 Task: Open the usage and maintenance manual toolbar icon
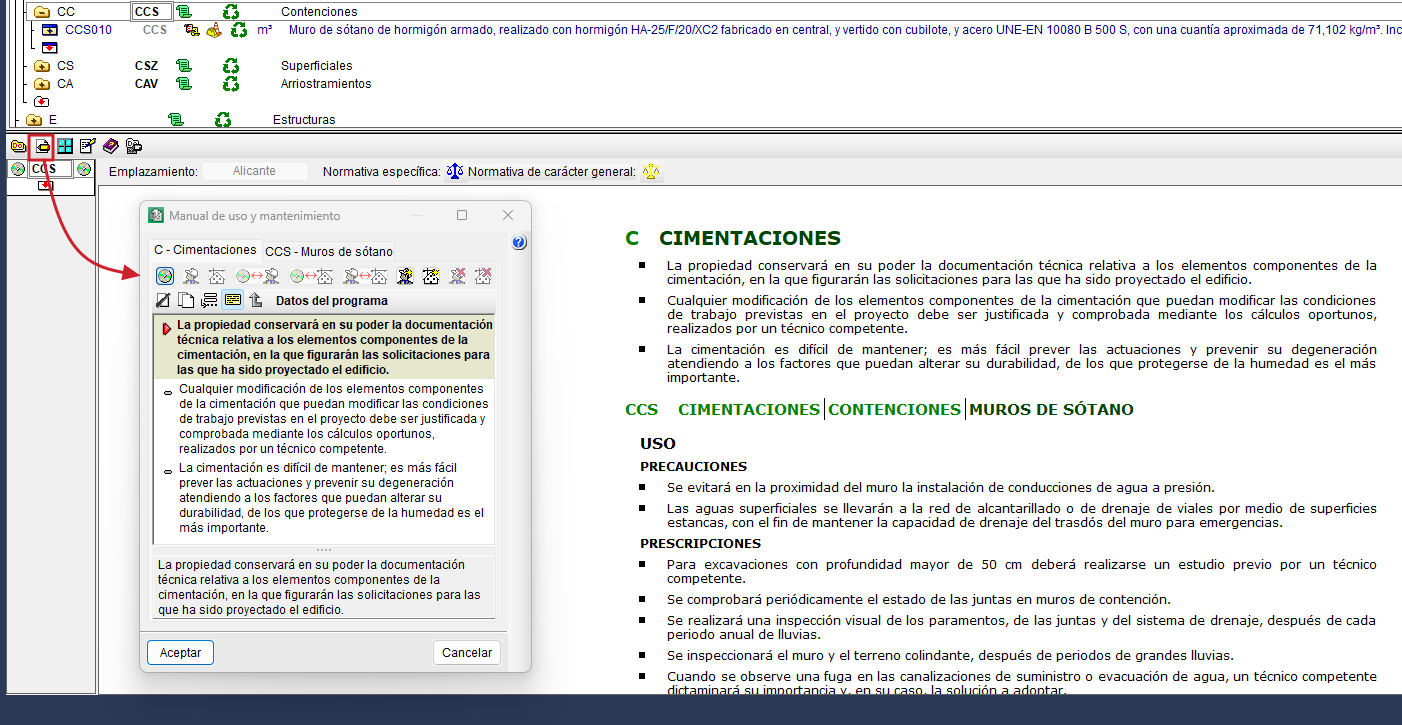[x=42, y=146]
